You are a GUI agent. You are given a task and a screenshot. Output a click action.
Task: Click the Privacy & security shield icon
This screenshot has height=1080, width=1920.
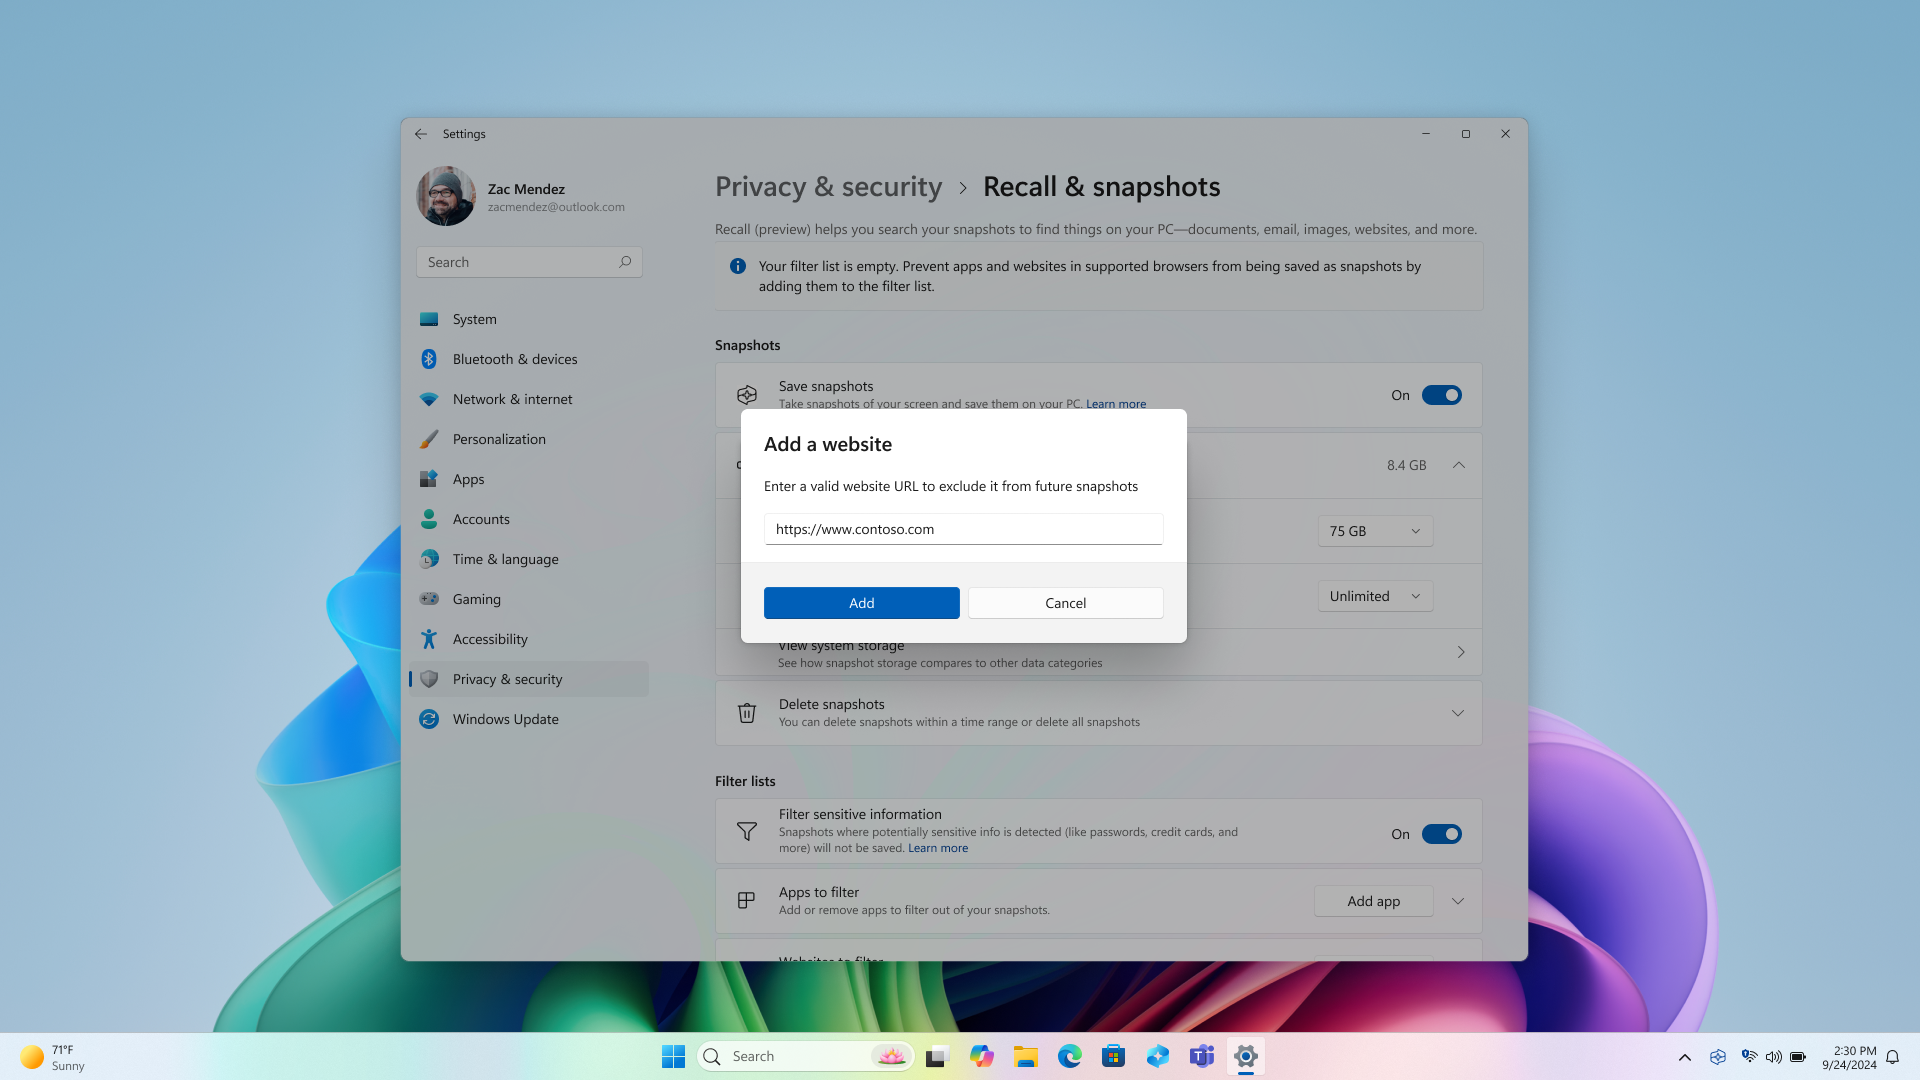click(429, 678)
